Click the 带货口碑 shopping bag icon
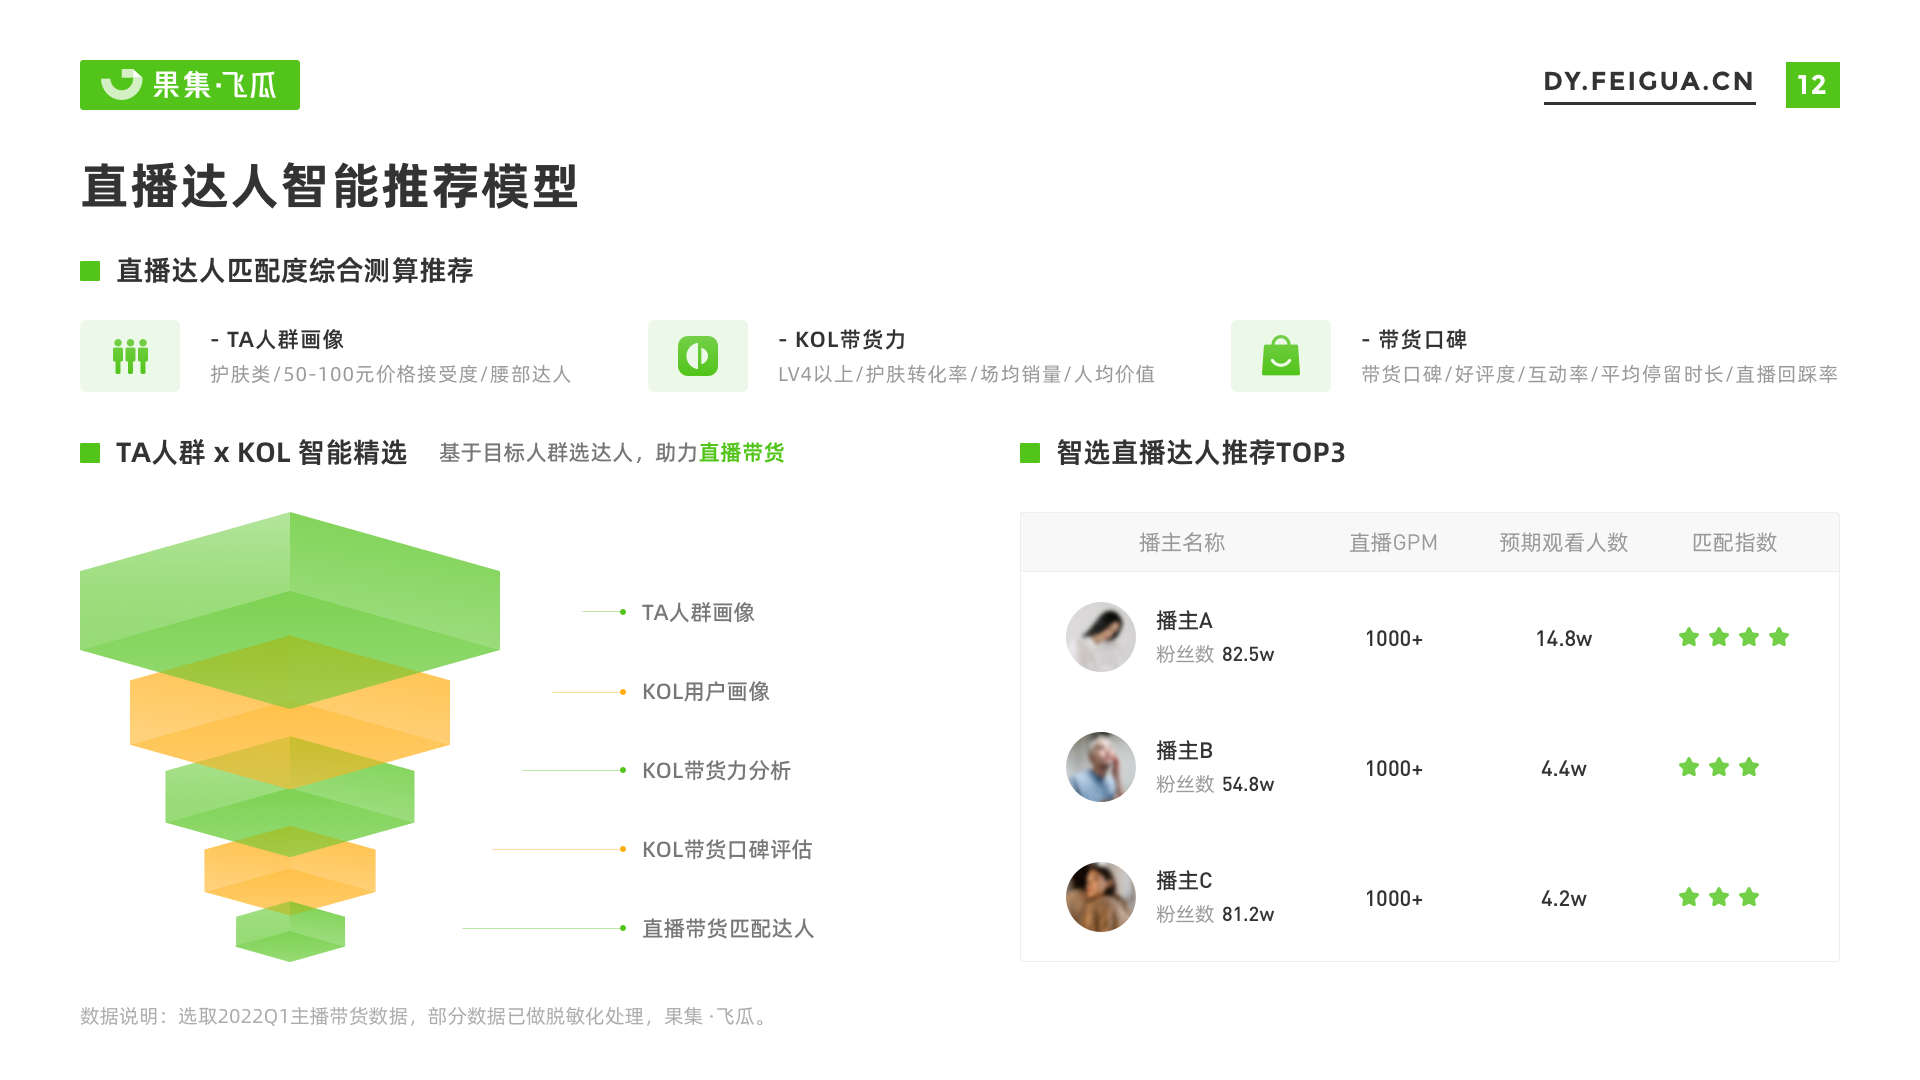This screenshot has height=1080, width=1920. click(x=1280, y=356)
